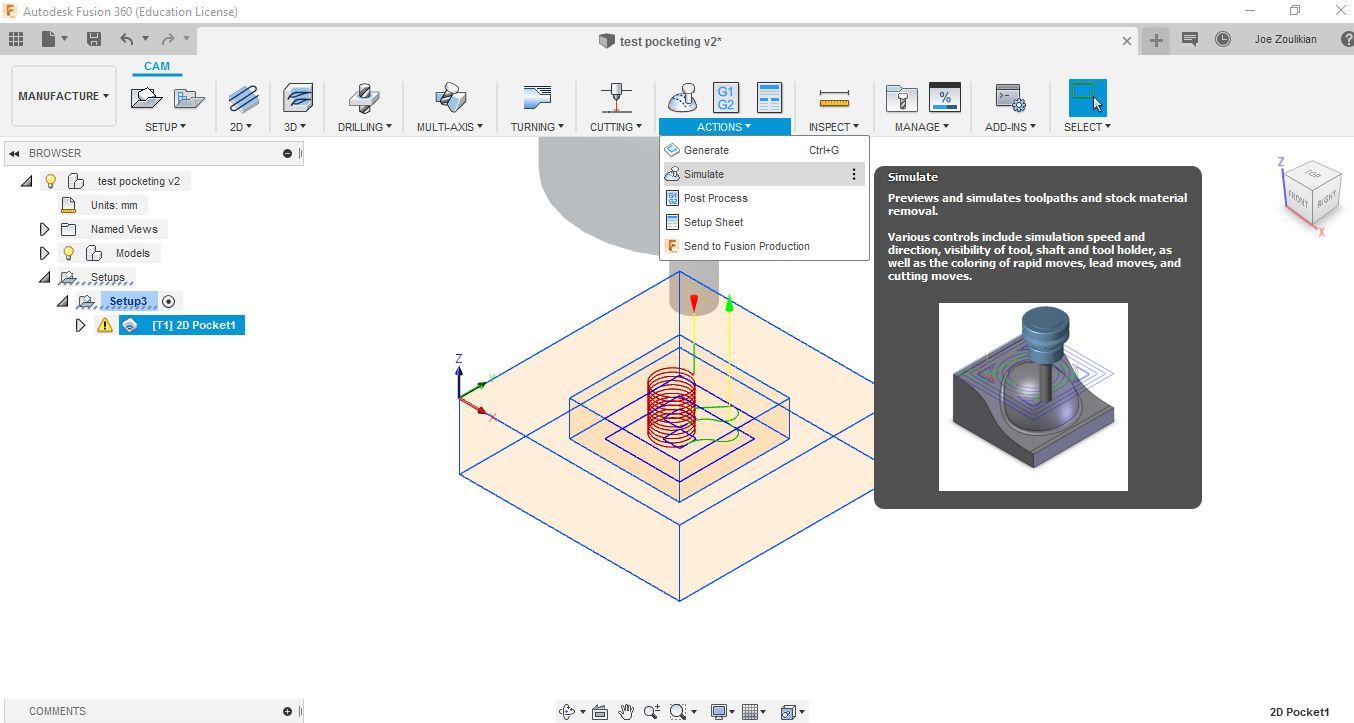Open a new design tab with plus button
Screen dimensions: 1354x723
click(1156, 40)
